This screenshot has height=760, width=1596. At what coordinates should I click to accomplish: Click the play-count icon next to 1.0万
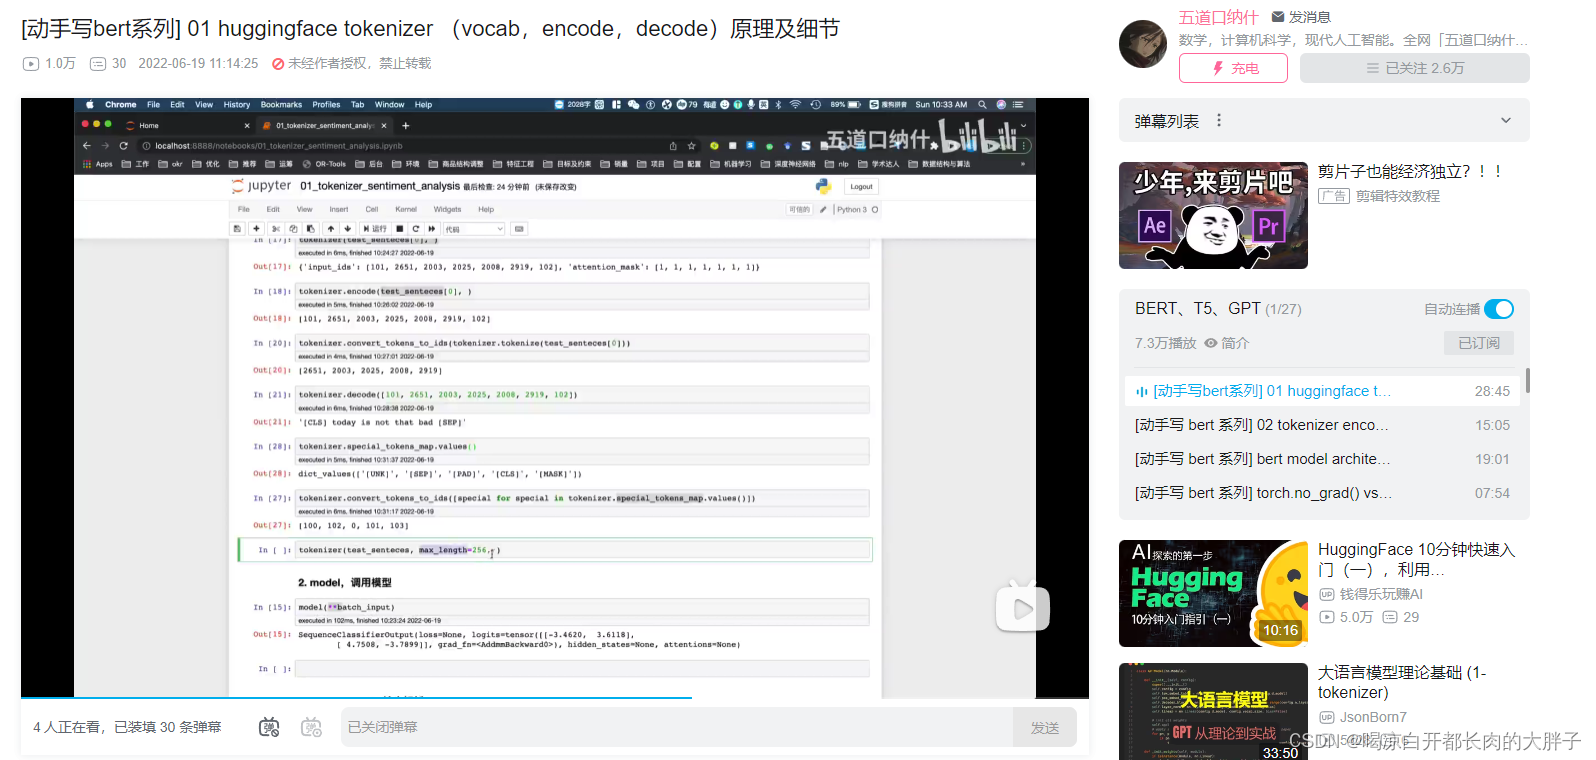coord(31,63)
